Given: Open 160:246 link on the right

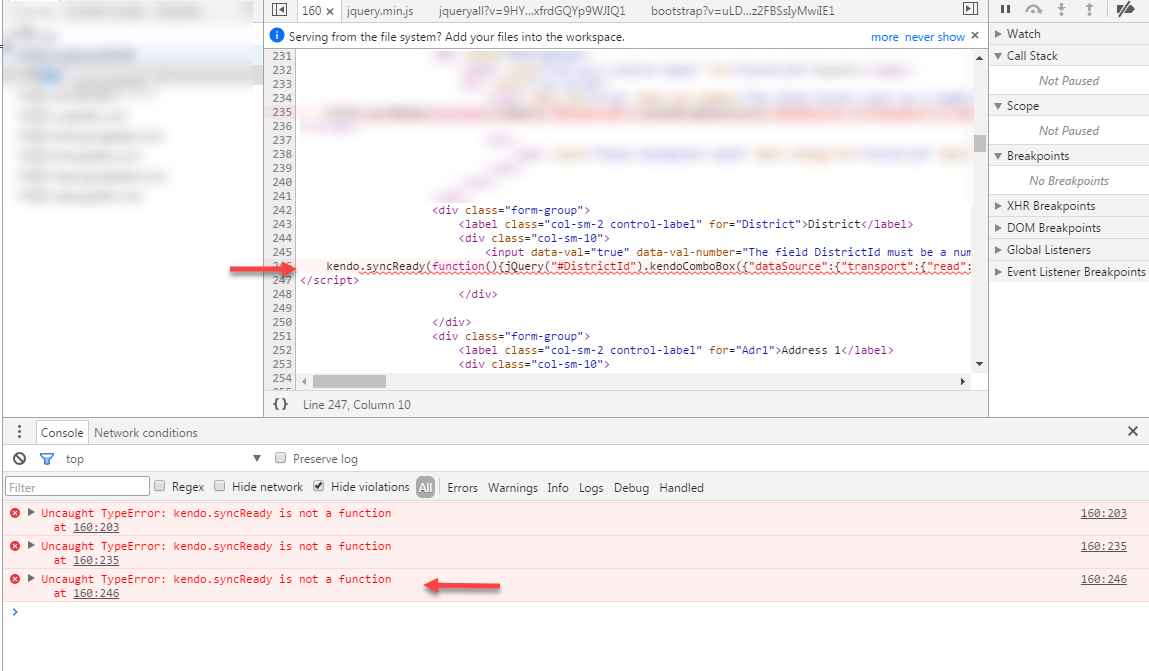Looking at the screenshot, I should pos(1104,579).
